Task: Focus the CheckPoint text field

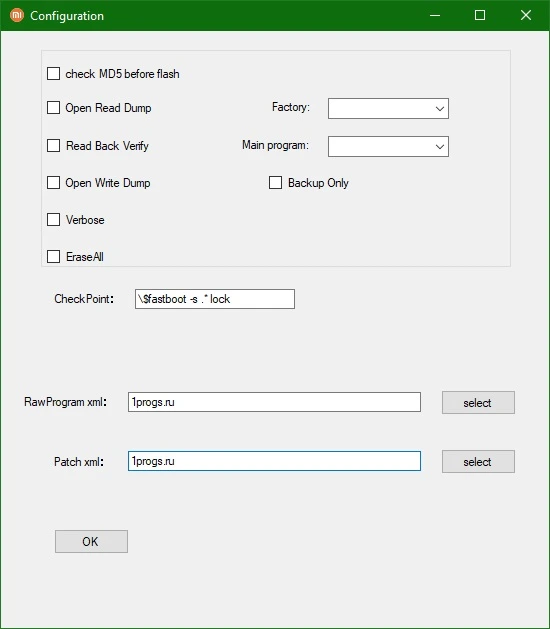Action: [x=215, y=299]
